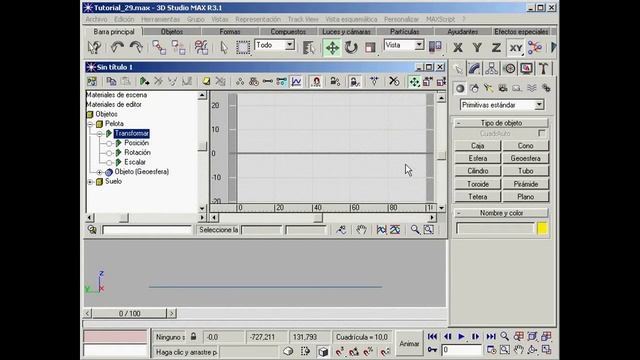Click the Geoesfera primitive button
This screenshot has width=640, height=360.
click(526, 158)
